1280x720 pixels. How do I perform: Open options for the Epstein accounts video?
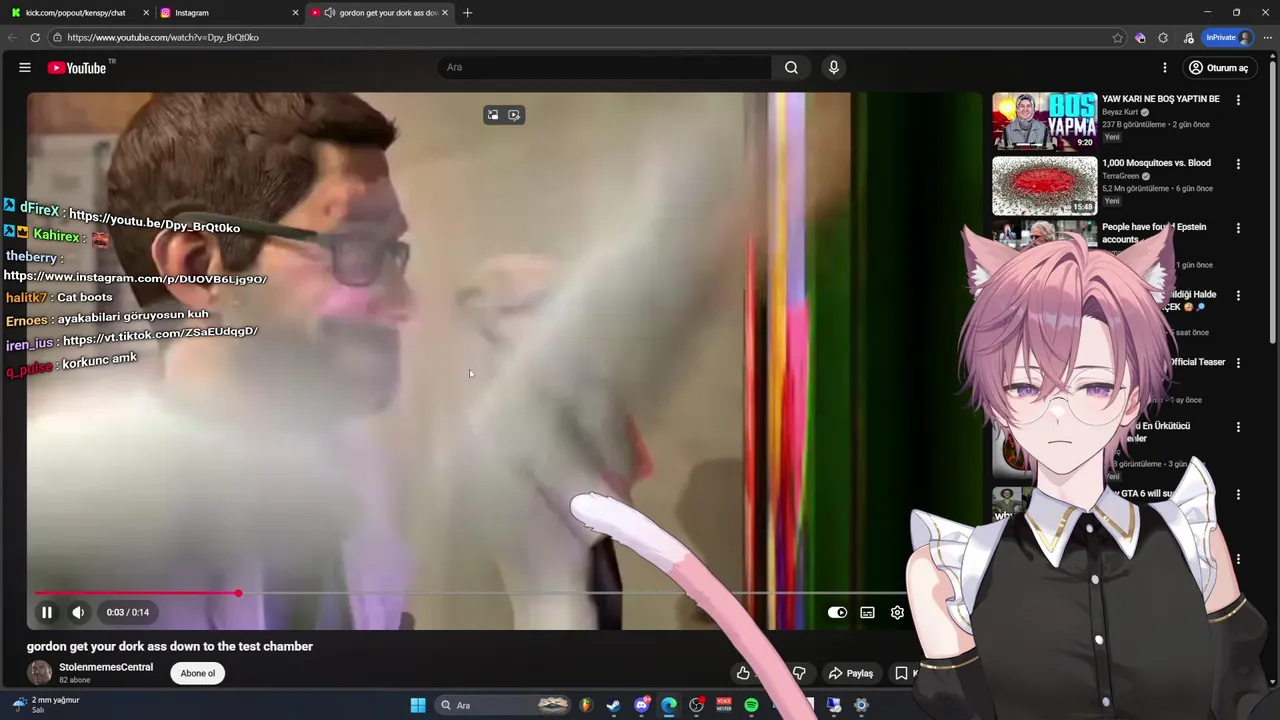tap(1238, 228)
